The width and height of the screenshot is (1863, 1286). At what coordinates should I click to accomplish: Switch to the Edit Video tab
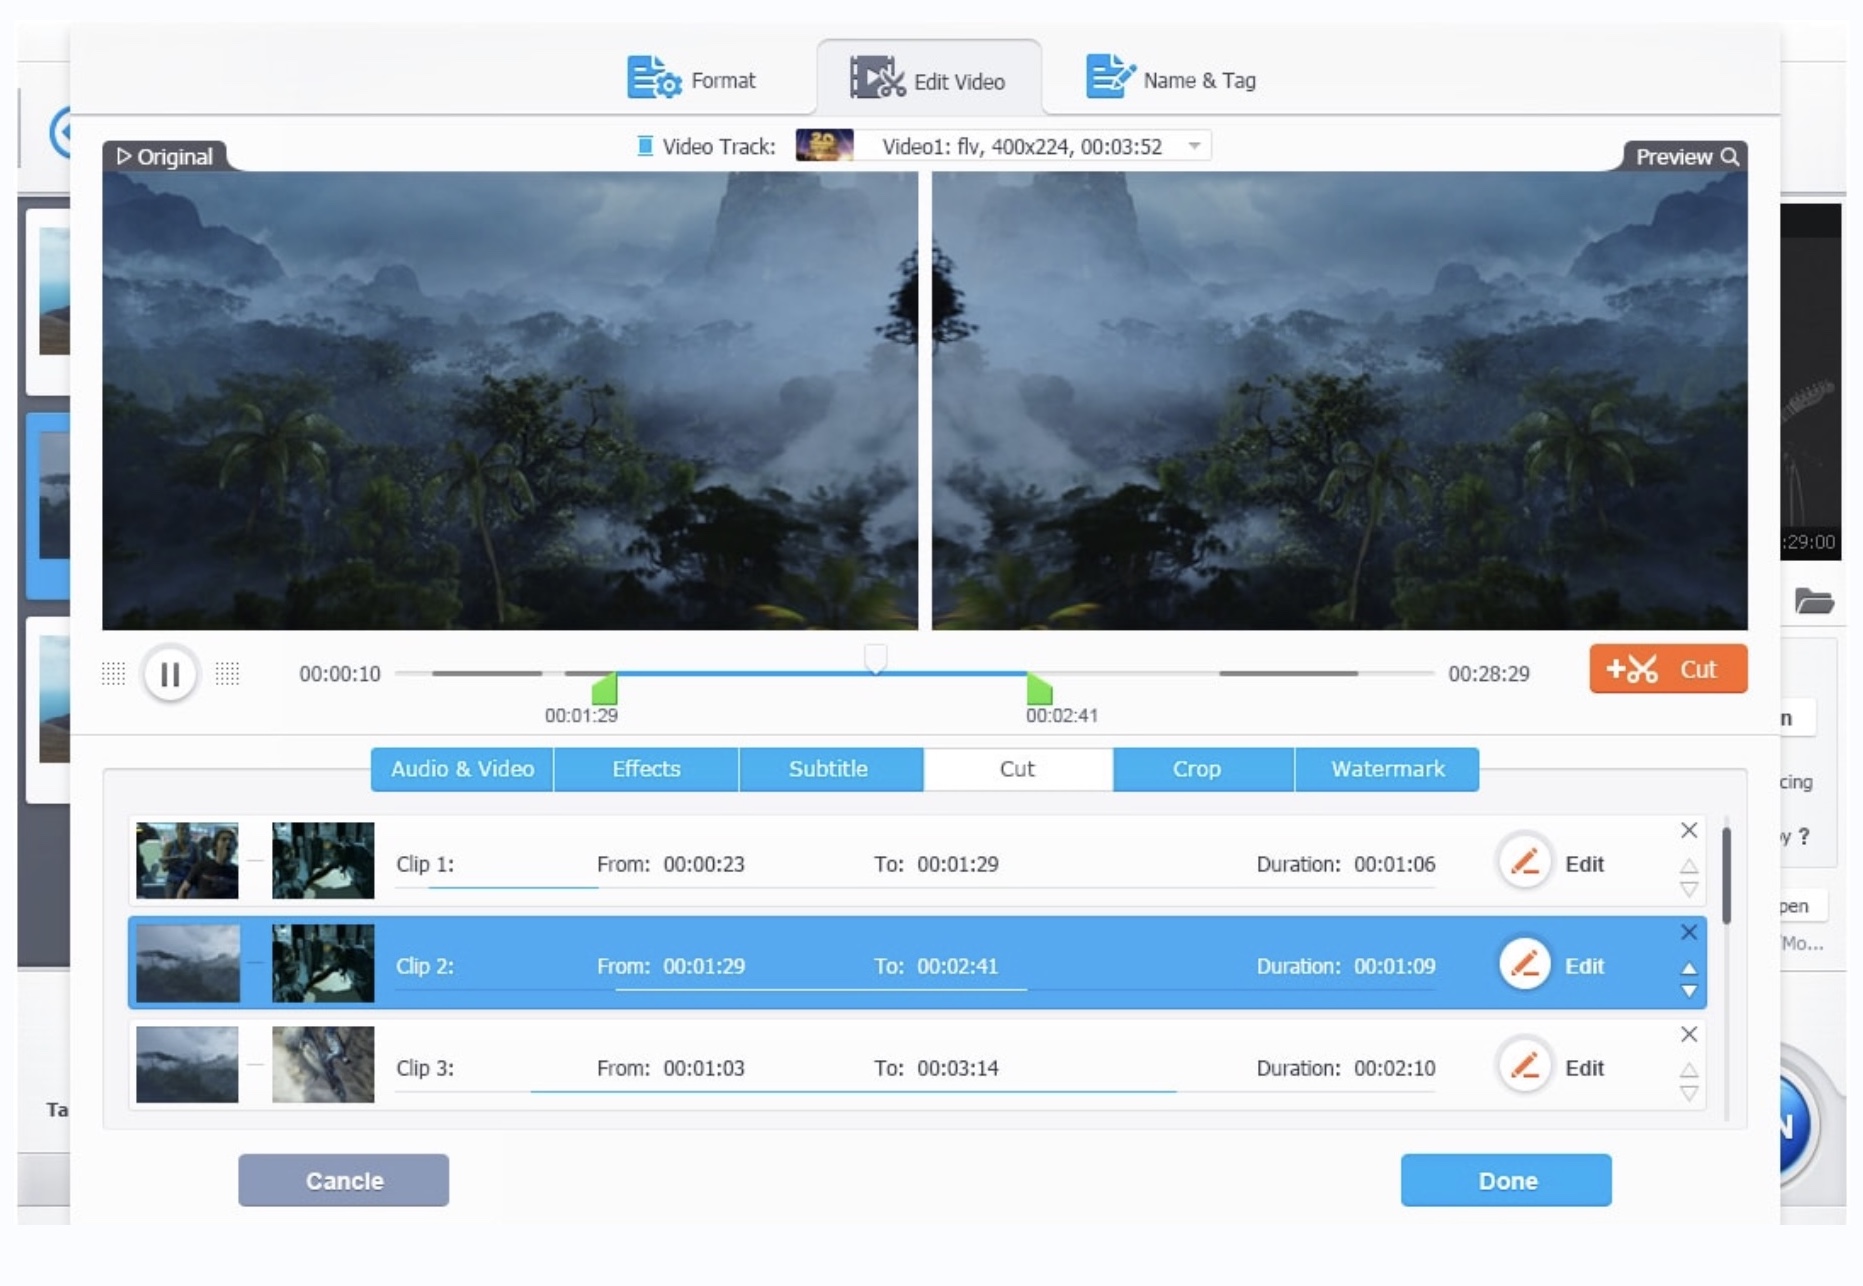(x=928, y=79)
